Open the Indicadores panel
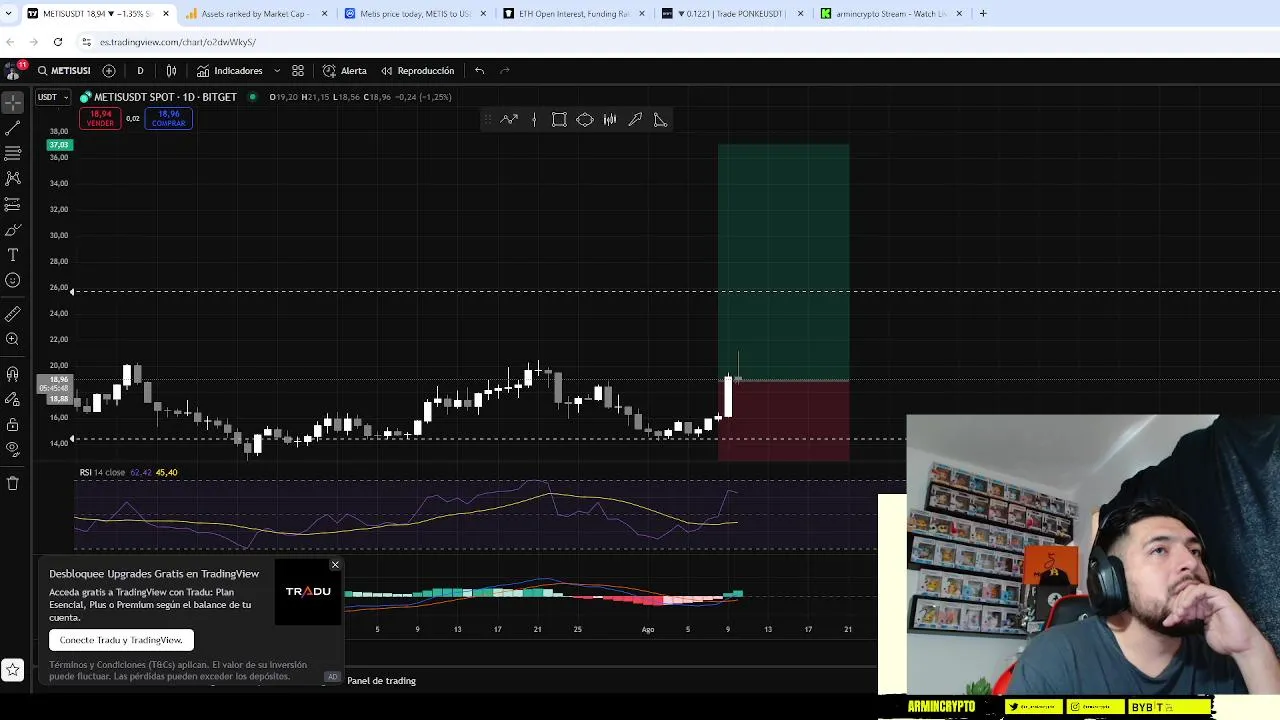 [x=229, y=71]
